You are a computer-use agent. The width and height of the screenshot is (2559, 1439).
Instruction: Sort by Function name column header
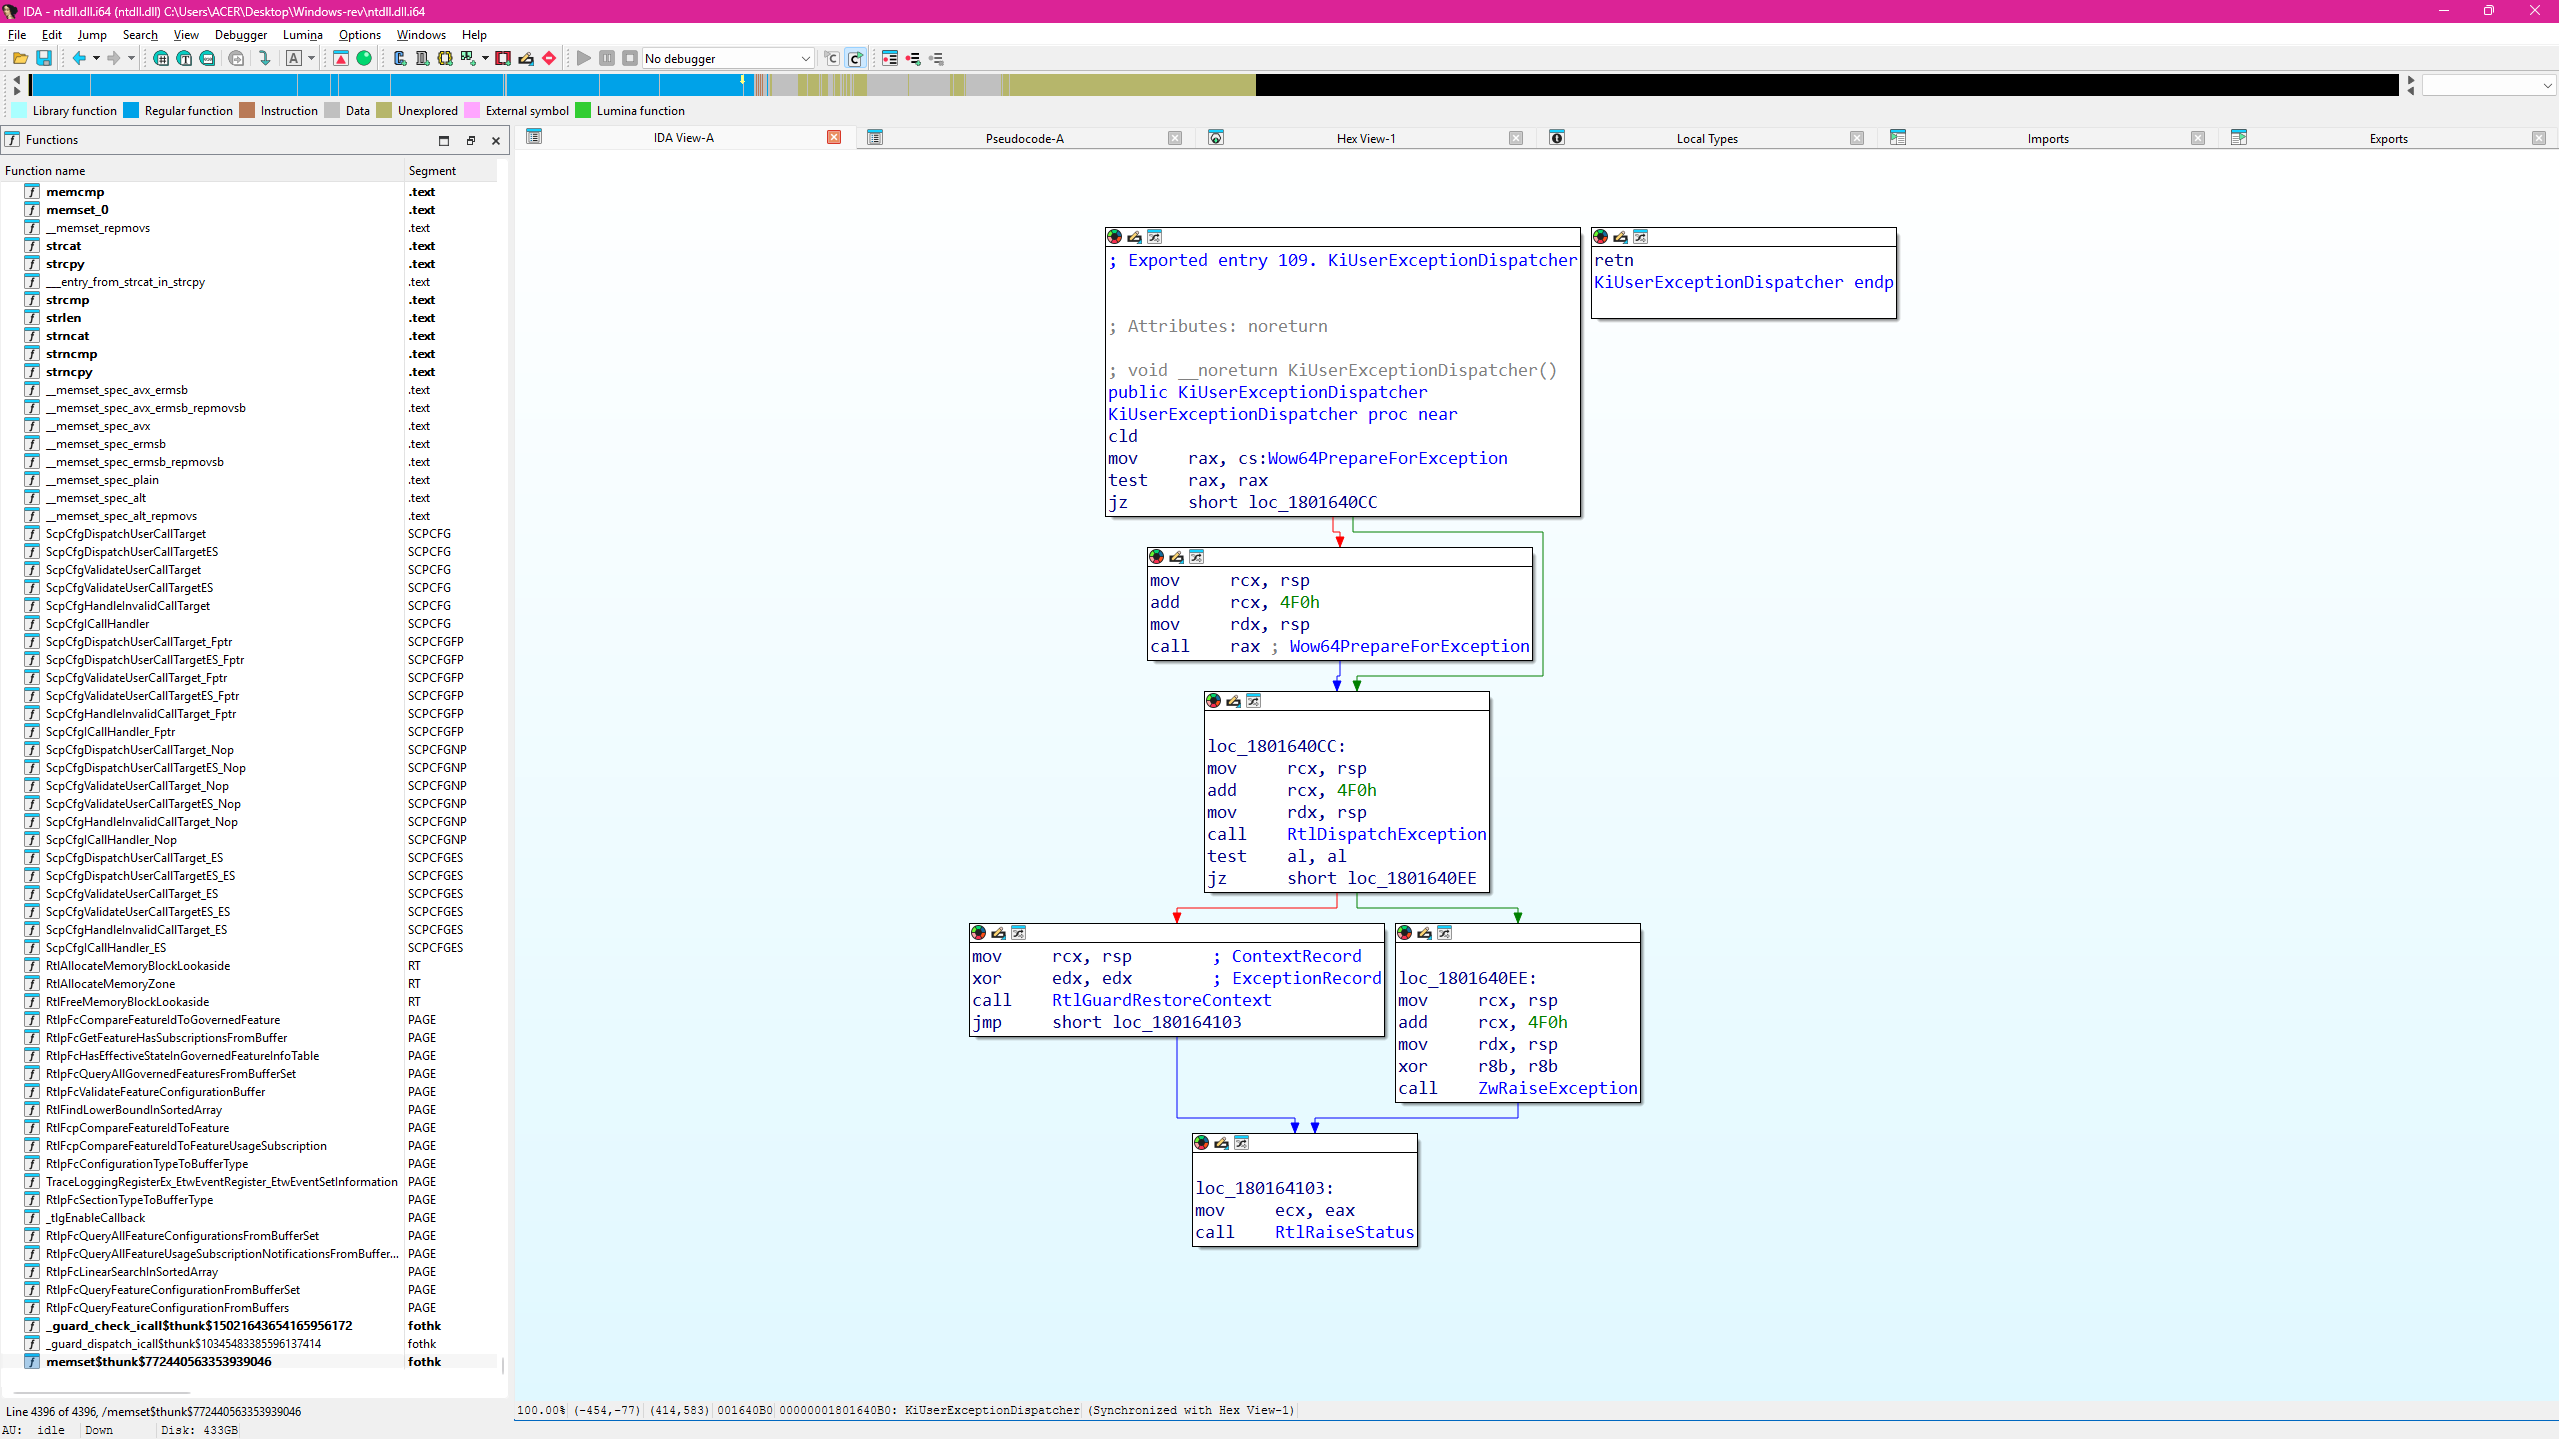click(202, 171)
